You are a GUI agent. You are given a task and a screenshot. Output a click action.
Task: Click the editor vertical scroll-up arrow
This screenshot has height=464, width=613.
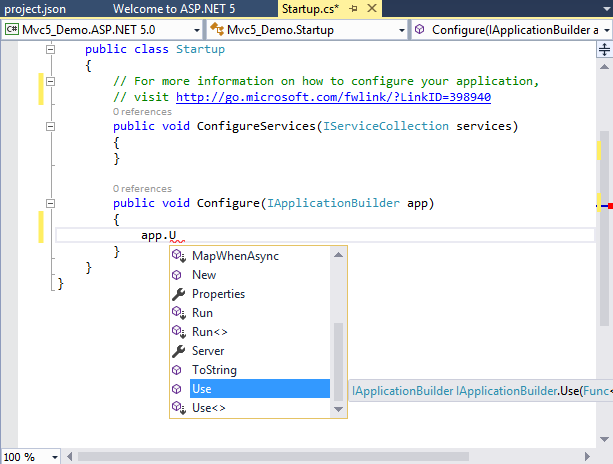[604, 67]
